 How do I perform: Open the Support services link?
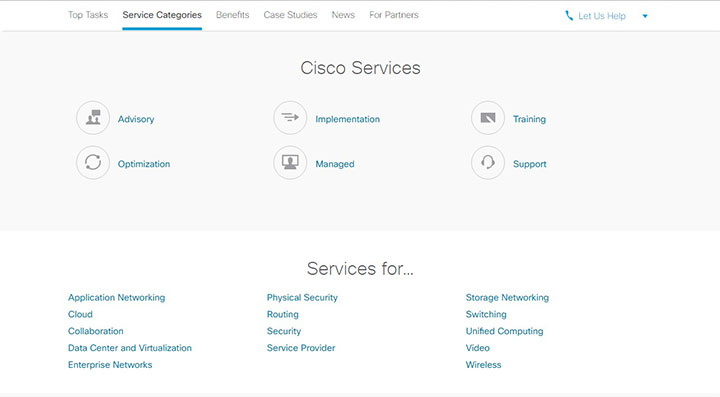pos(529,164)
